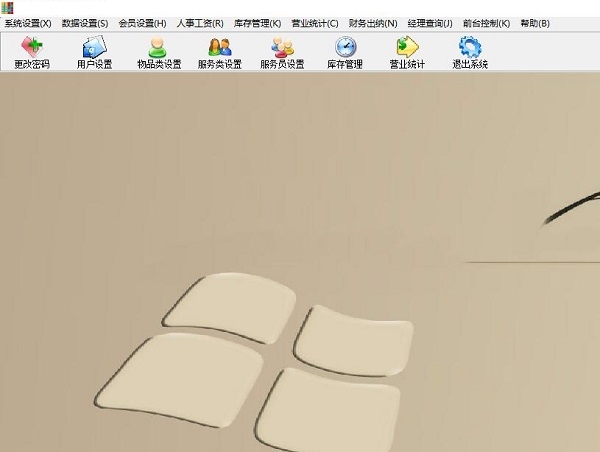Screen dimensions: 600x452
Task: Open the 人事工资(R) menu
Action: (200, 23)
